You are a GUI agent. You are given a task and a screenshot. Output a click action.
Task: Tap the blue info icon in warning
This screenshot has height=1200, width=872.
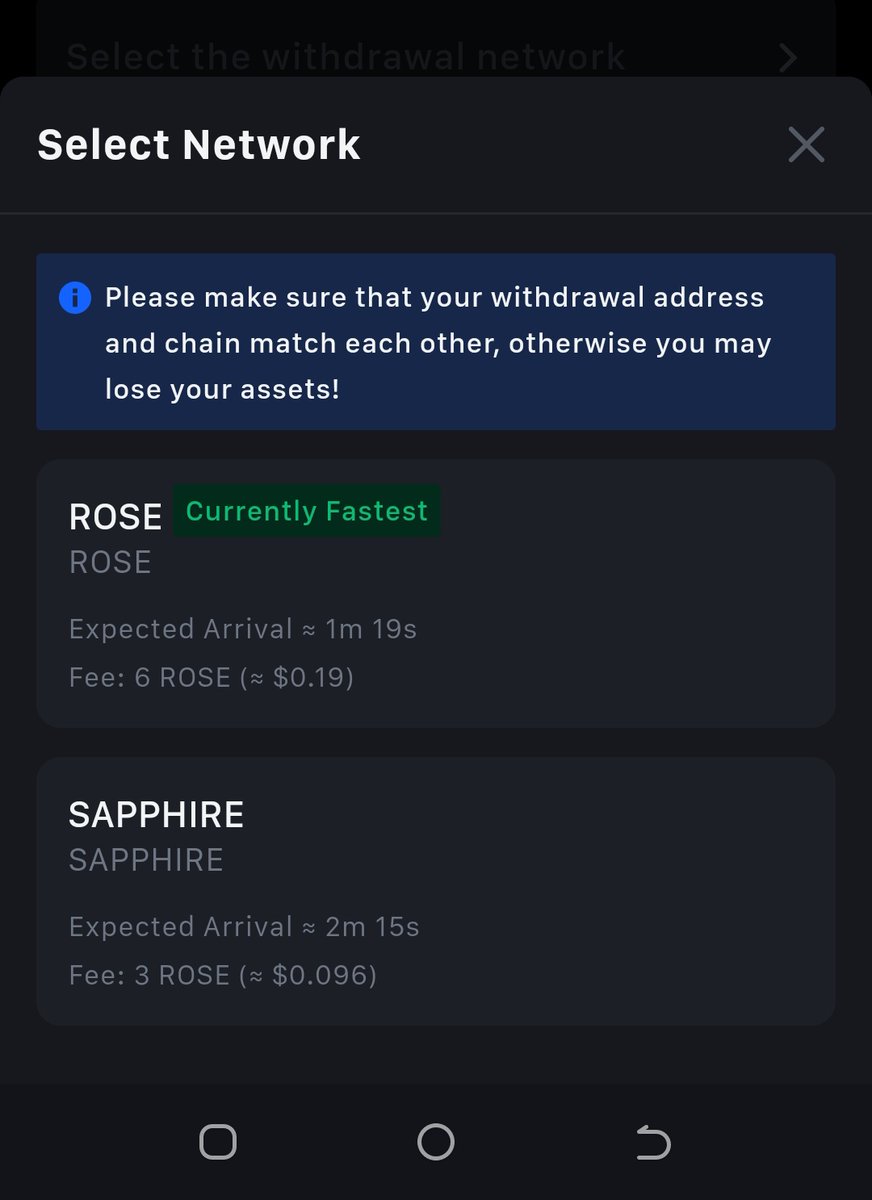(x=75, y=297)
